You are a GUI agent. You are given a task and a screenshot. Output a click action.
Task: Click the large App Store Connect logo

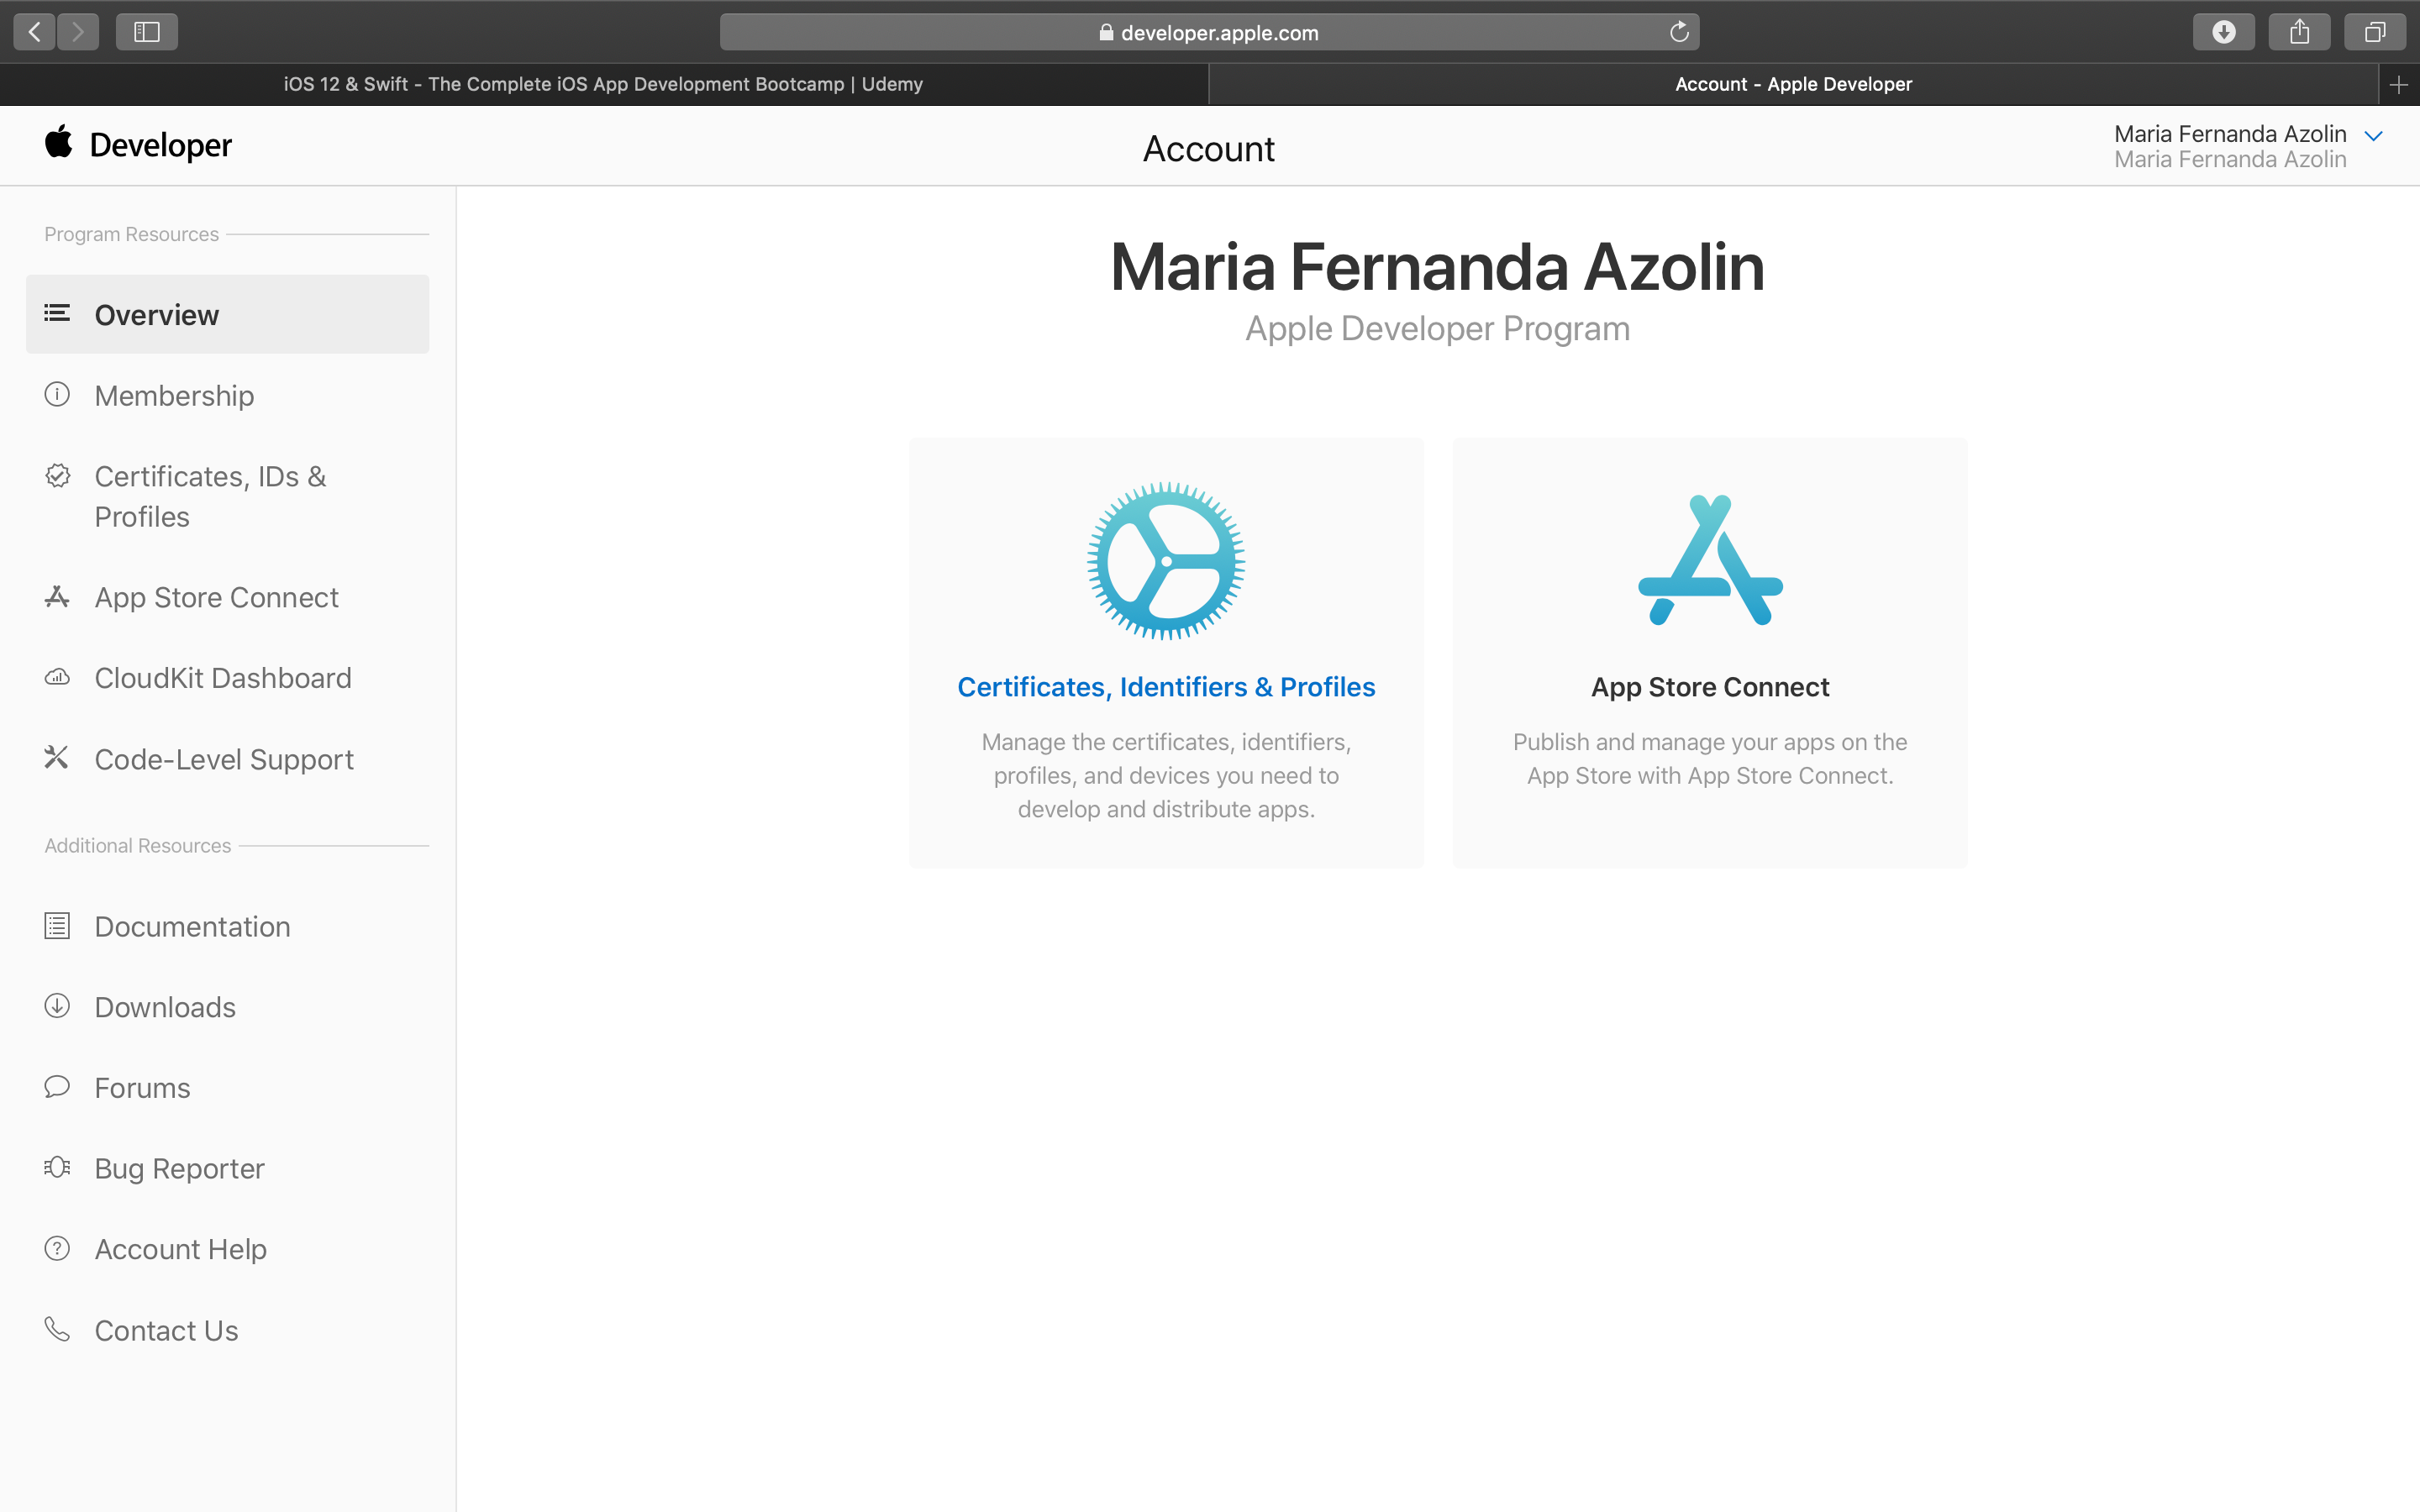click(1710, 560)
